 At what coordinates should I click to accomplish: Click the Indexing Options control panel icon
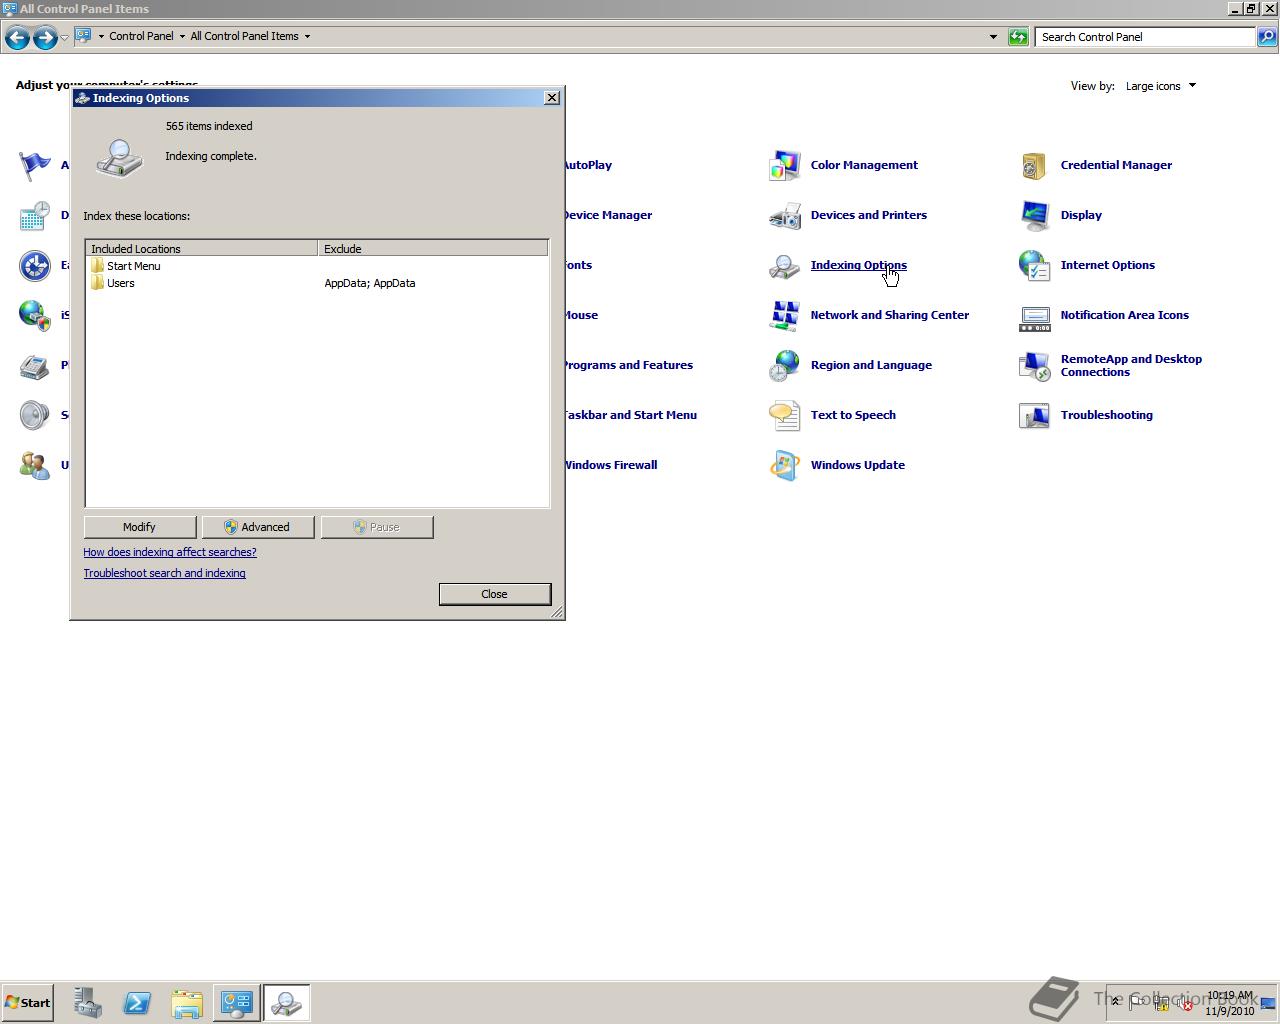[785, 265]
